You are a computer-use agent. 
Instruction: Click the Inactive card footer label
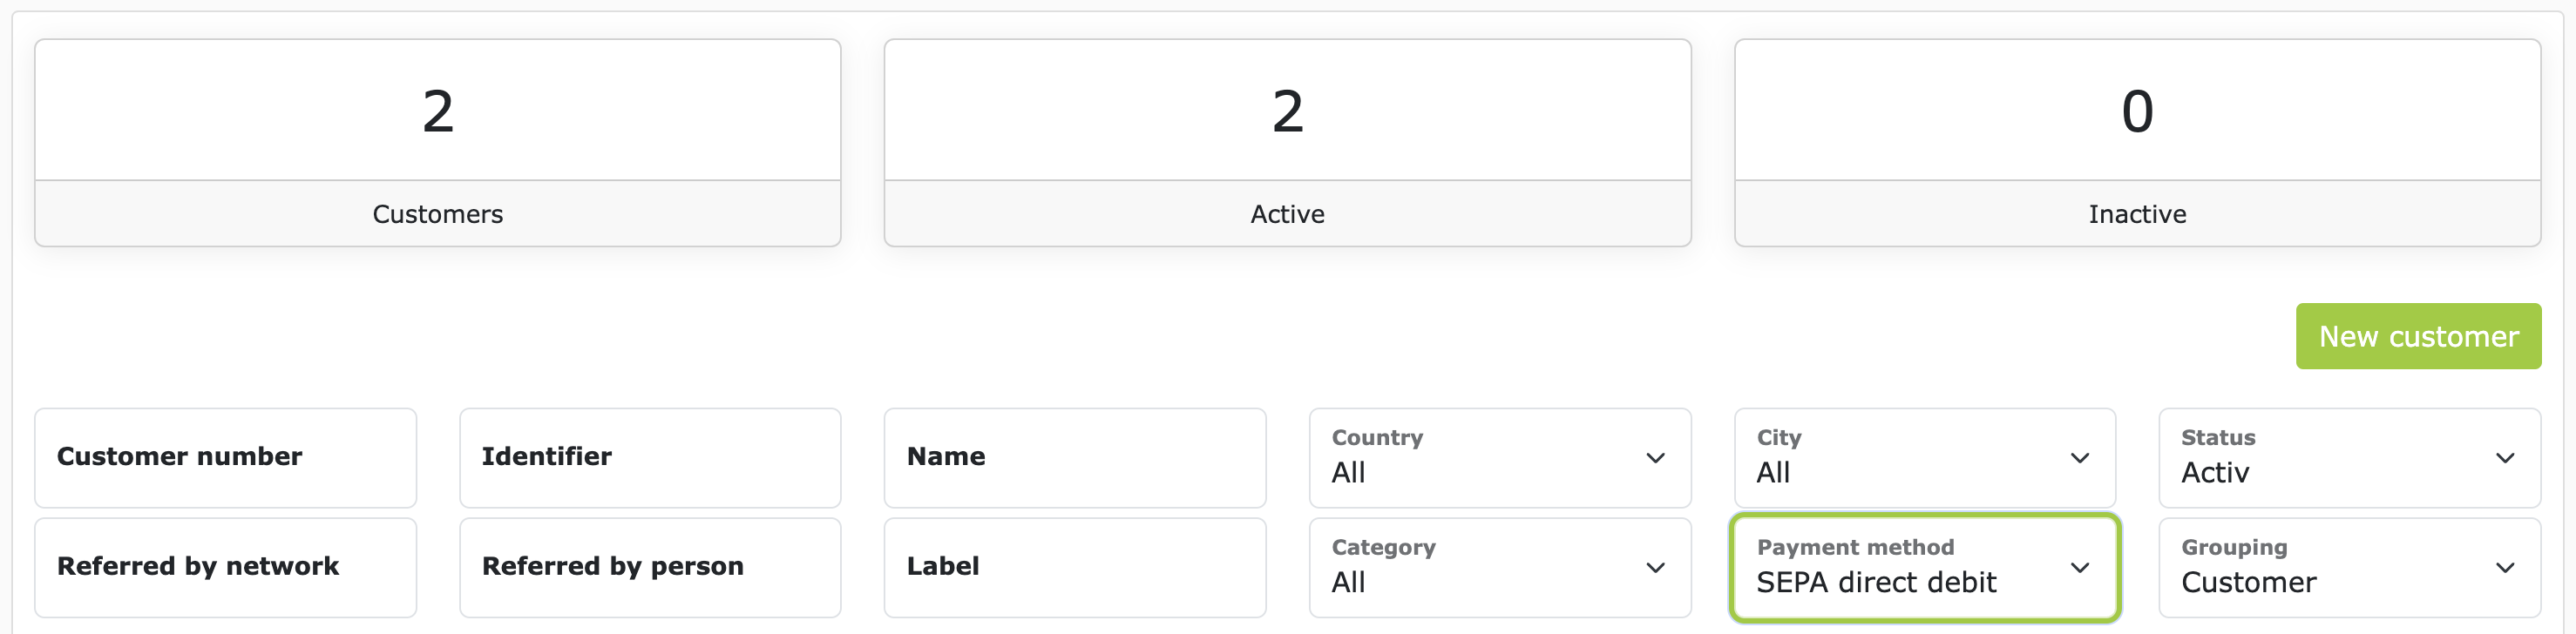2137,214
